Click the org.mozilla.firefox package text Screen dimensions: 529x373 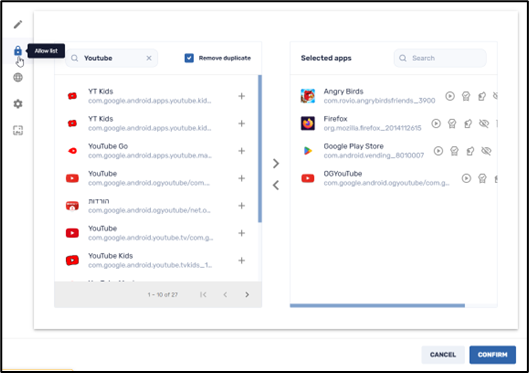tap(372, 128)
